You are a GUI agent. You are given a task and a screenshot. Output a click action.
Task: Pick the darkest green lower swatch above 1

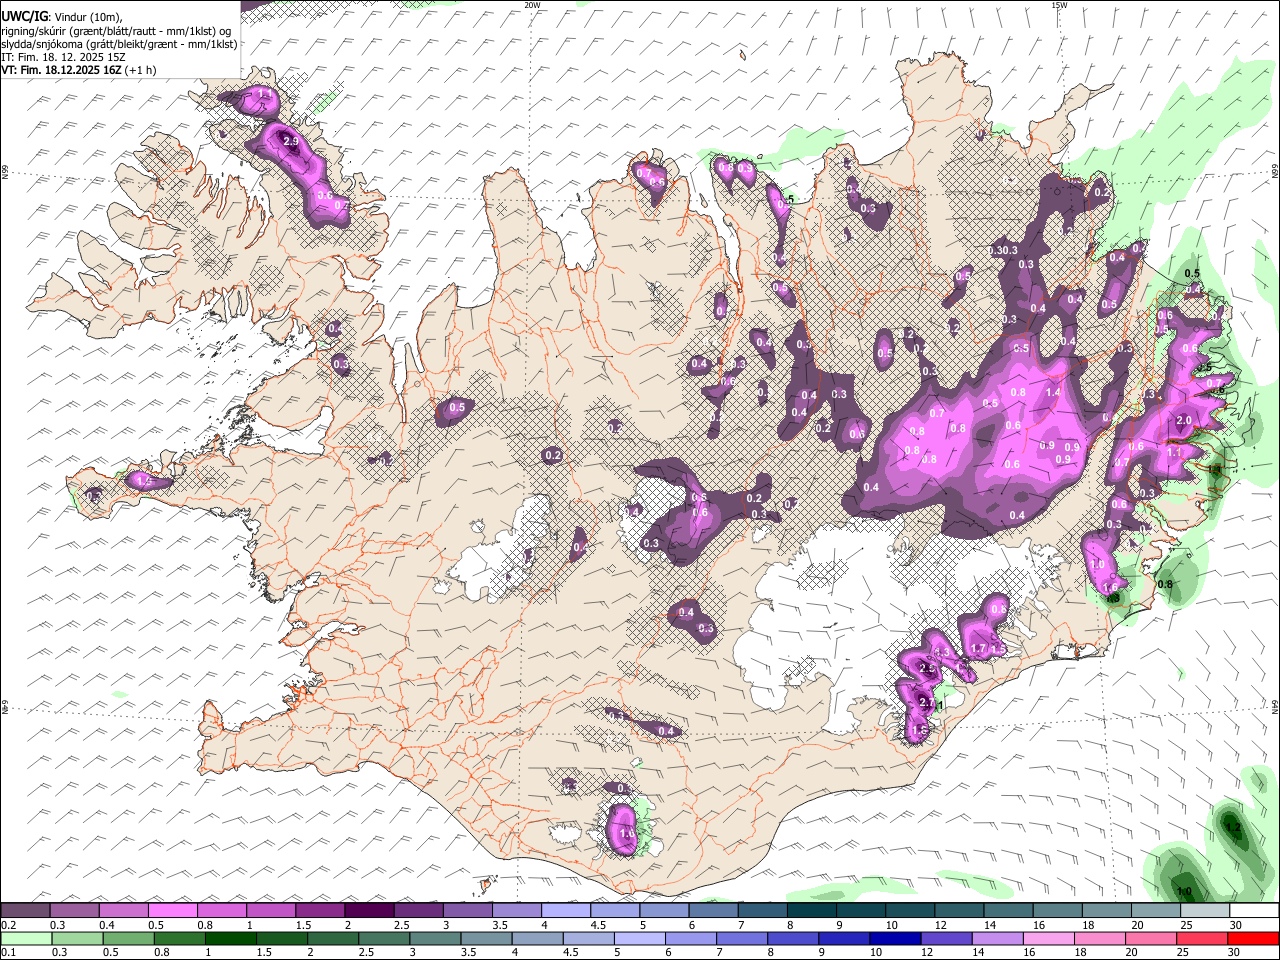230,939
